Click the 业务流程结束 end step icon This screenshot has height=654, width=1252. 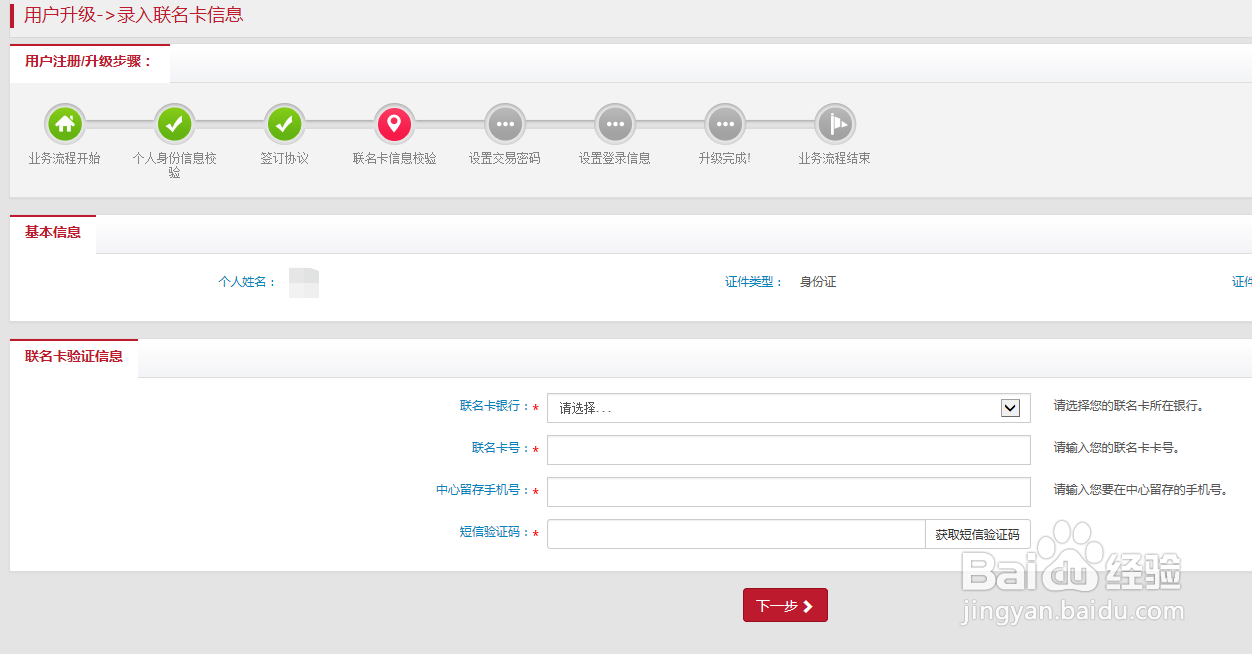tap(835, 123)
